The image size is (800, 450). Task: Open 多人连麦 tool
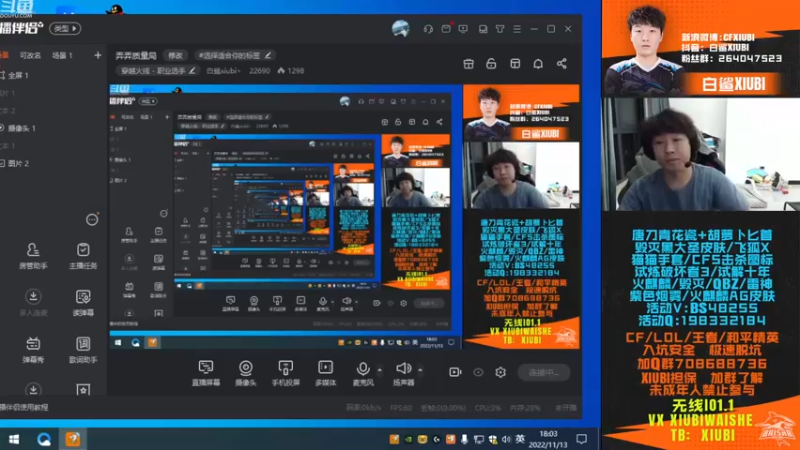(33, 303)
